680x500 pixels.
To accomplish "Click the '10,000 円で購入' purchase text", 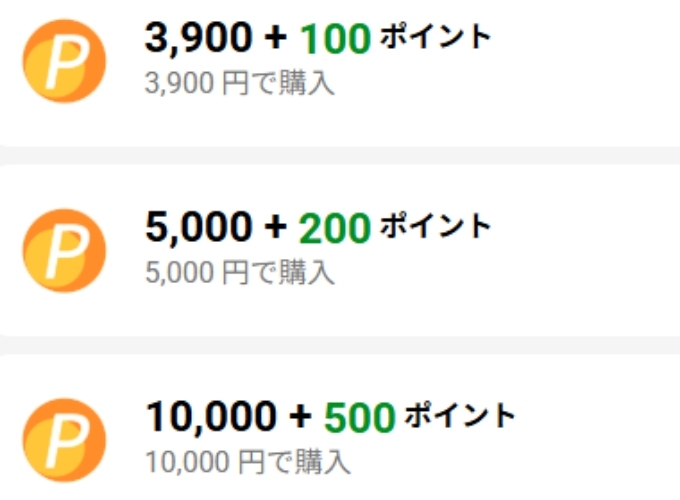I will coord(248,462).
